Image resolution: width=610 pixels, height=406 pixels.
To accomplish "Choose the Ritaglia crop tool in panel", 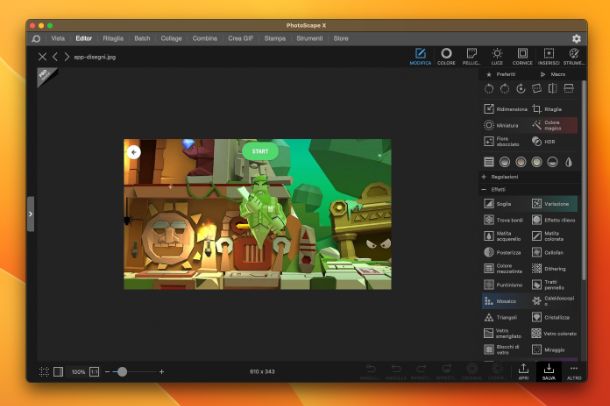I will (x=547, y=109).
